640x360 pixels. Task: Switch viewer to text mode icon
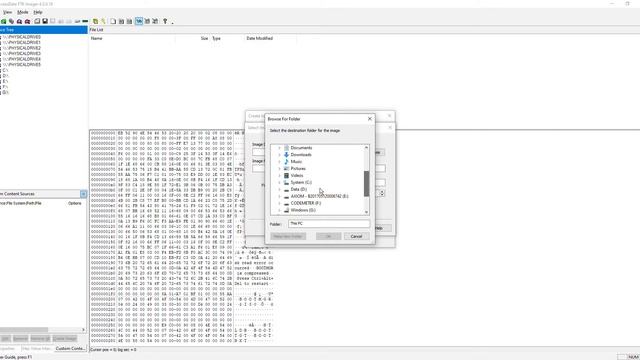[x=147, y=21]
